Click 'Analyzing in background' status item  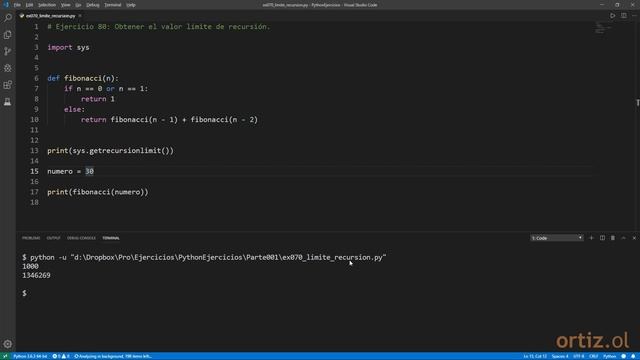113,356
